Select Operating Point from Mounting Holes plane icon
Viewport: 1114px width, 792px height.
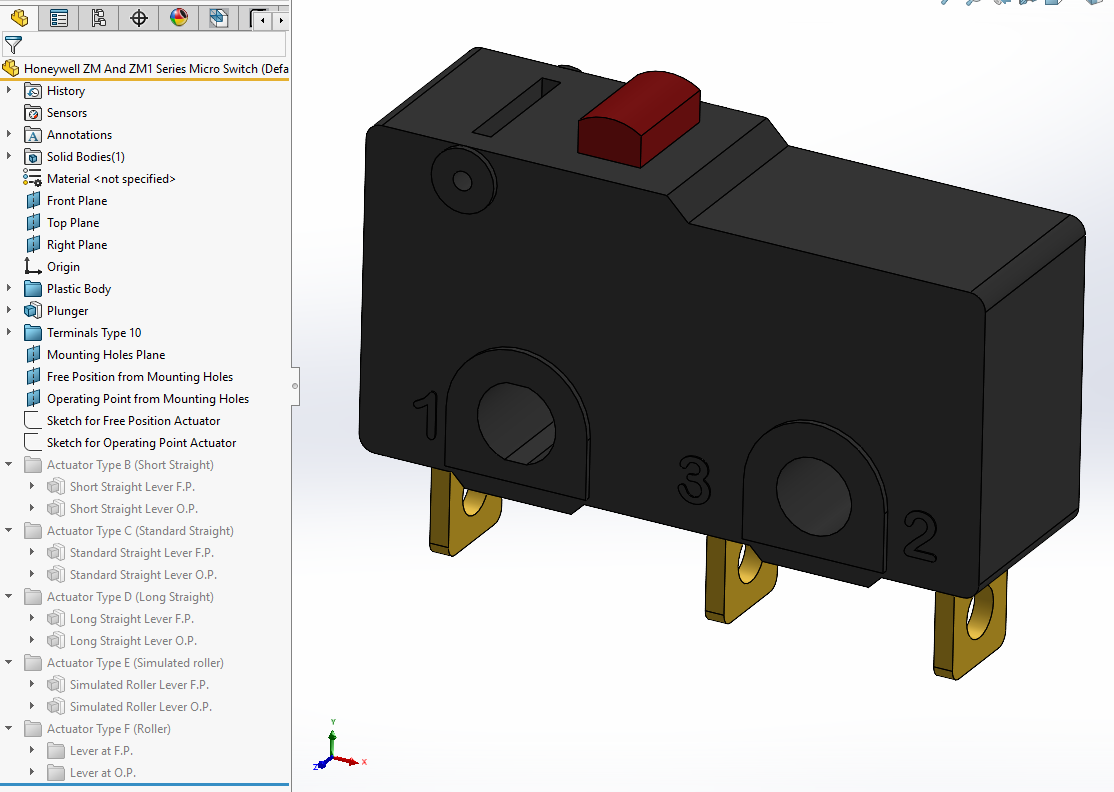click(33, 398)
